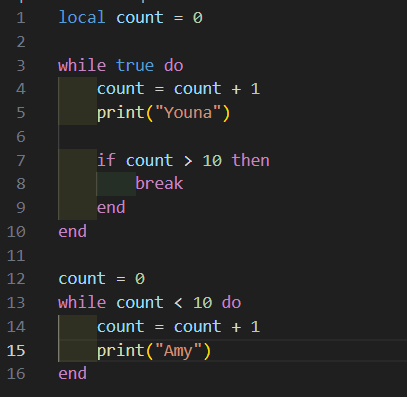
Task: Click line number 6 in the gutter
Action: [21, 137]
